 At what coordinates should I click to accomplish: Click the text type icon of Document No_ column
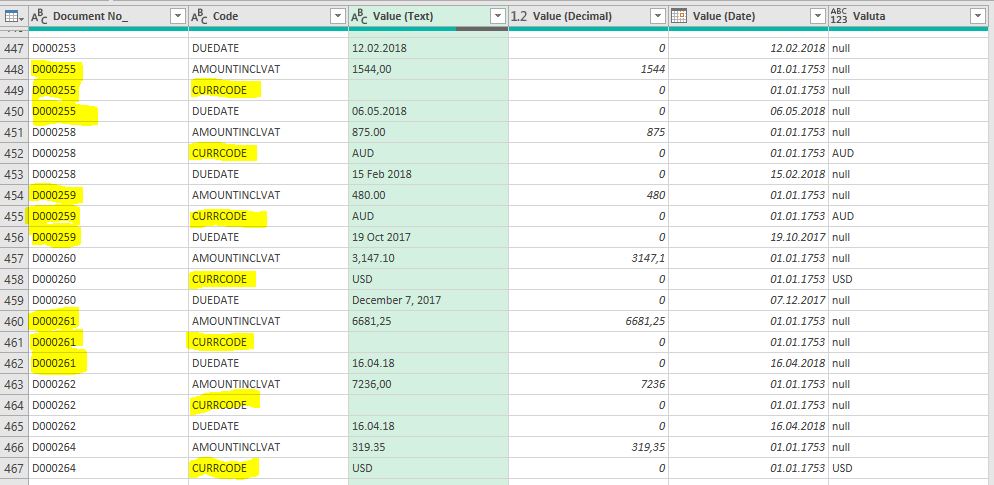[39, 16]
